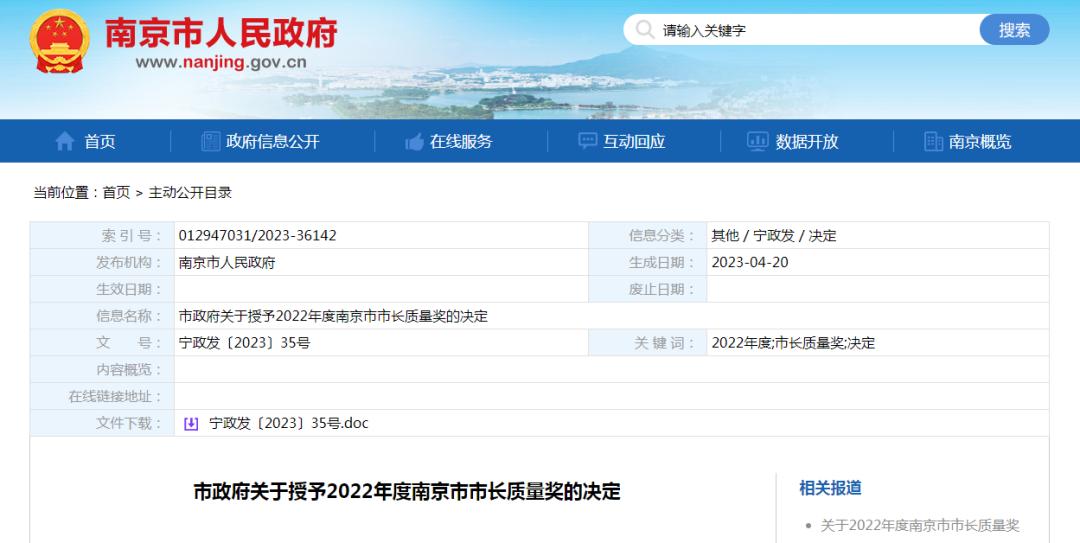Click index number 012947031/2023-36142
Image resolution: width=1080 pixels, height=543 pixels.
(x=258, y=236)
